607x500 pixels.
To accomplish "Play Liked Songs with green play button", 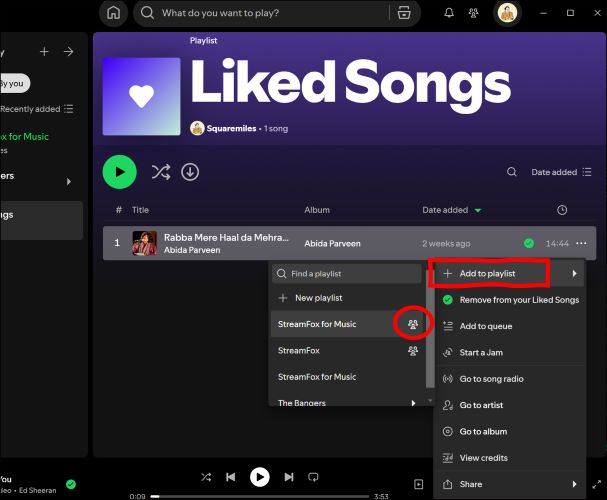I will [x=120, y=172].
